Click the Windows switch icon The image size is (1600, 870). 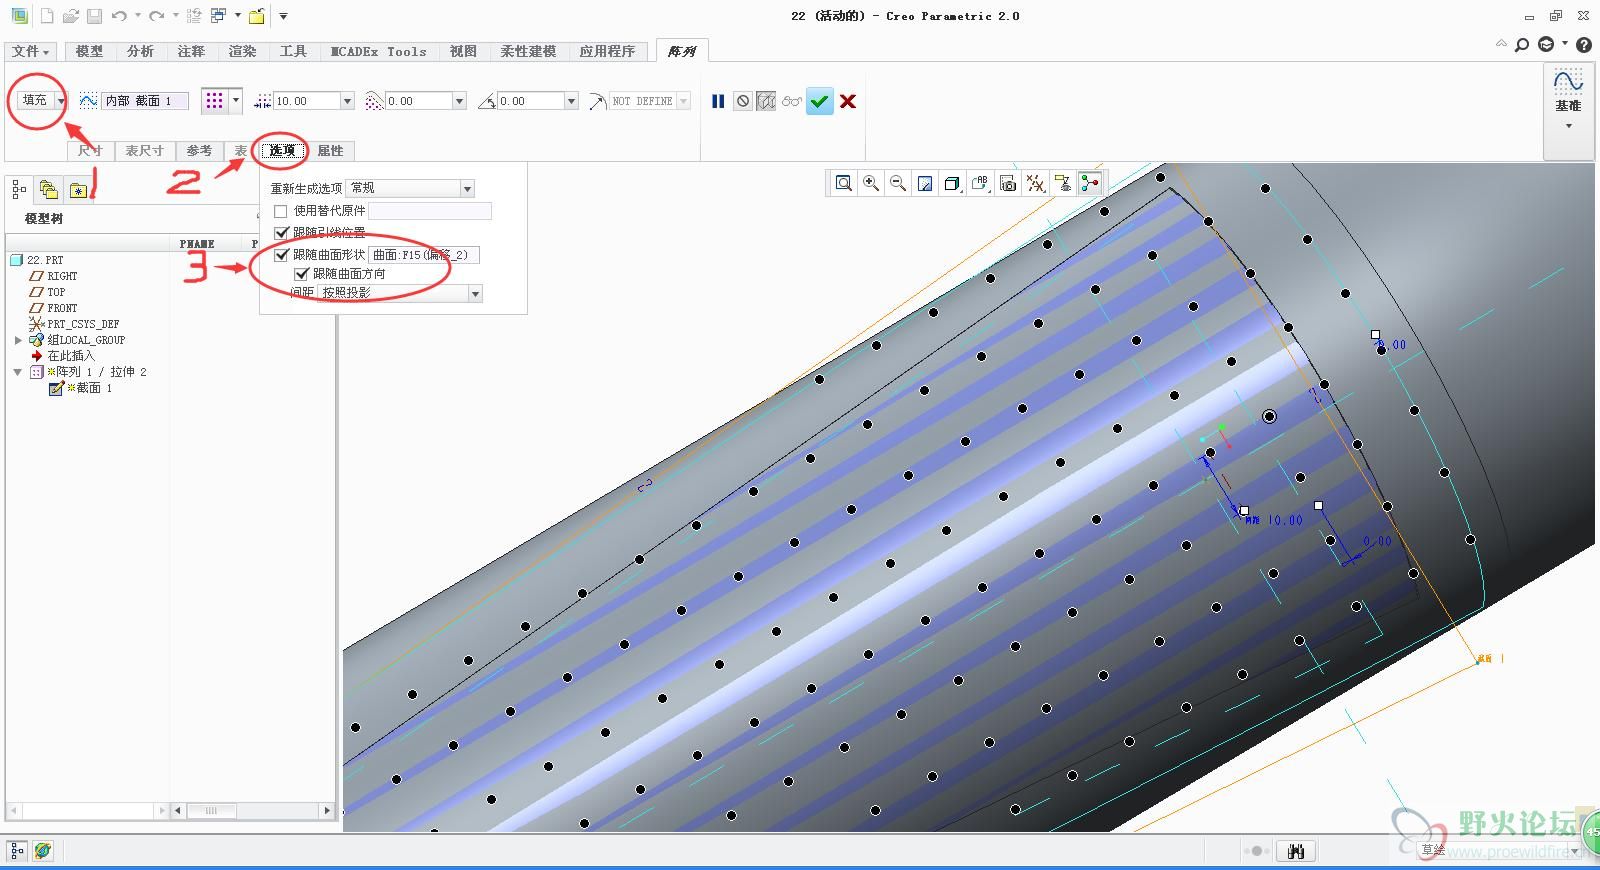(x=218, y=16)
